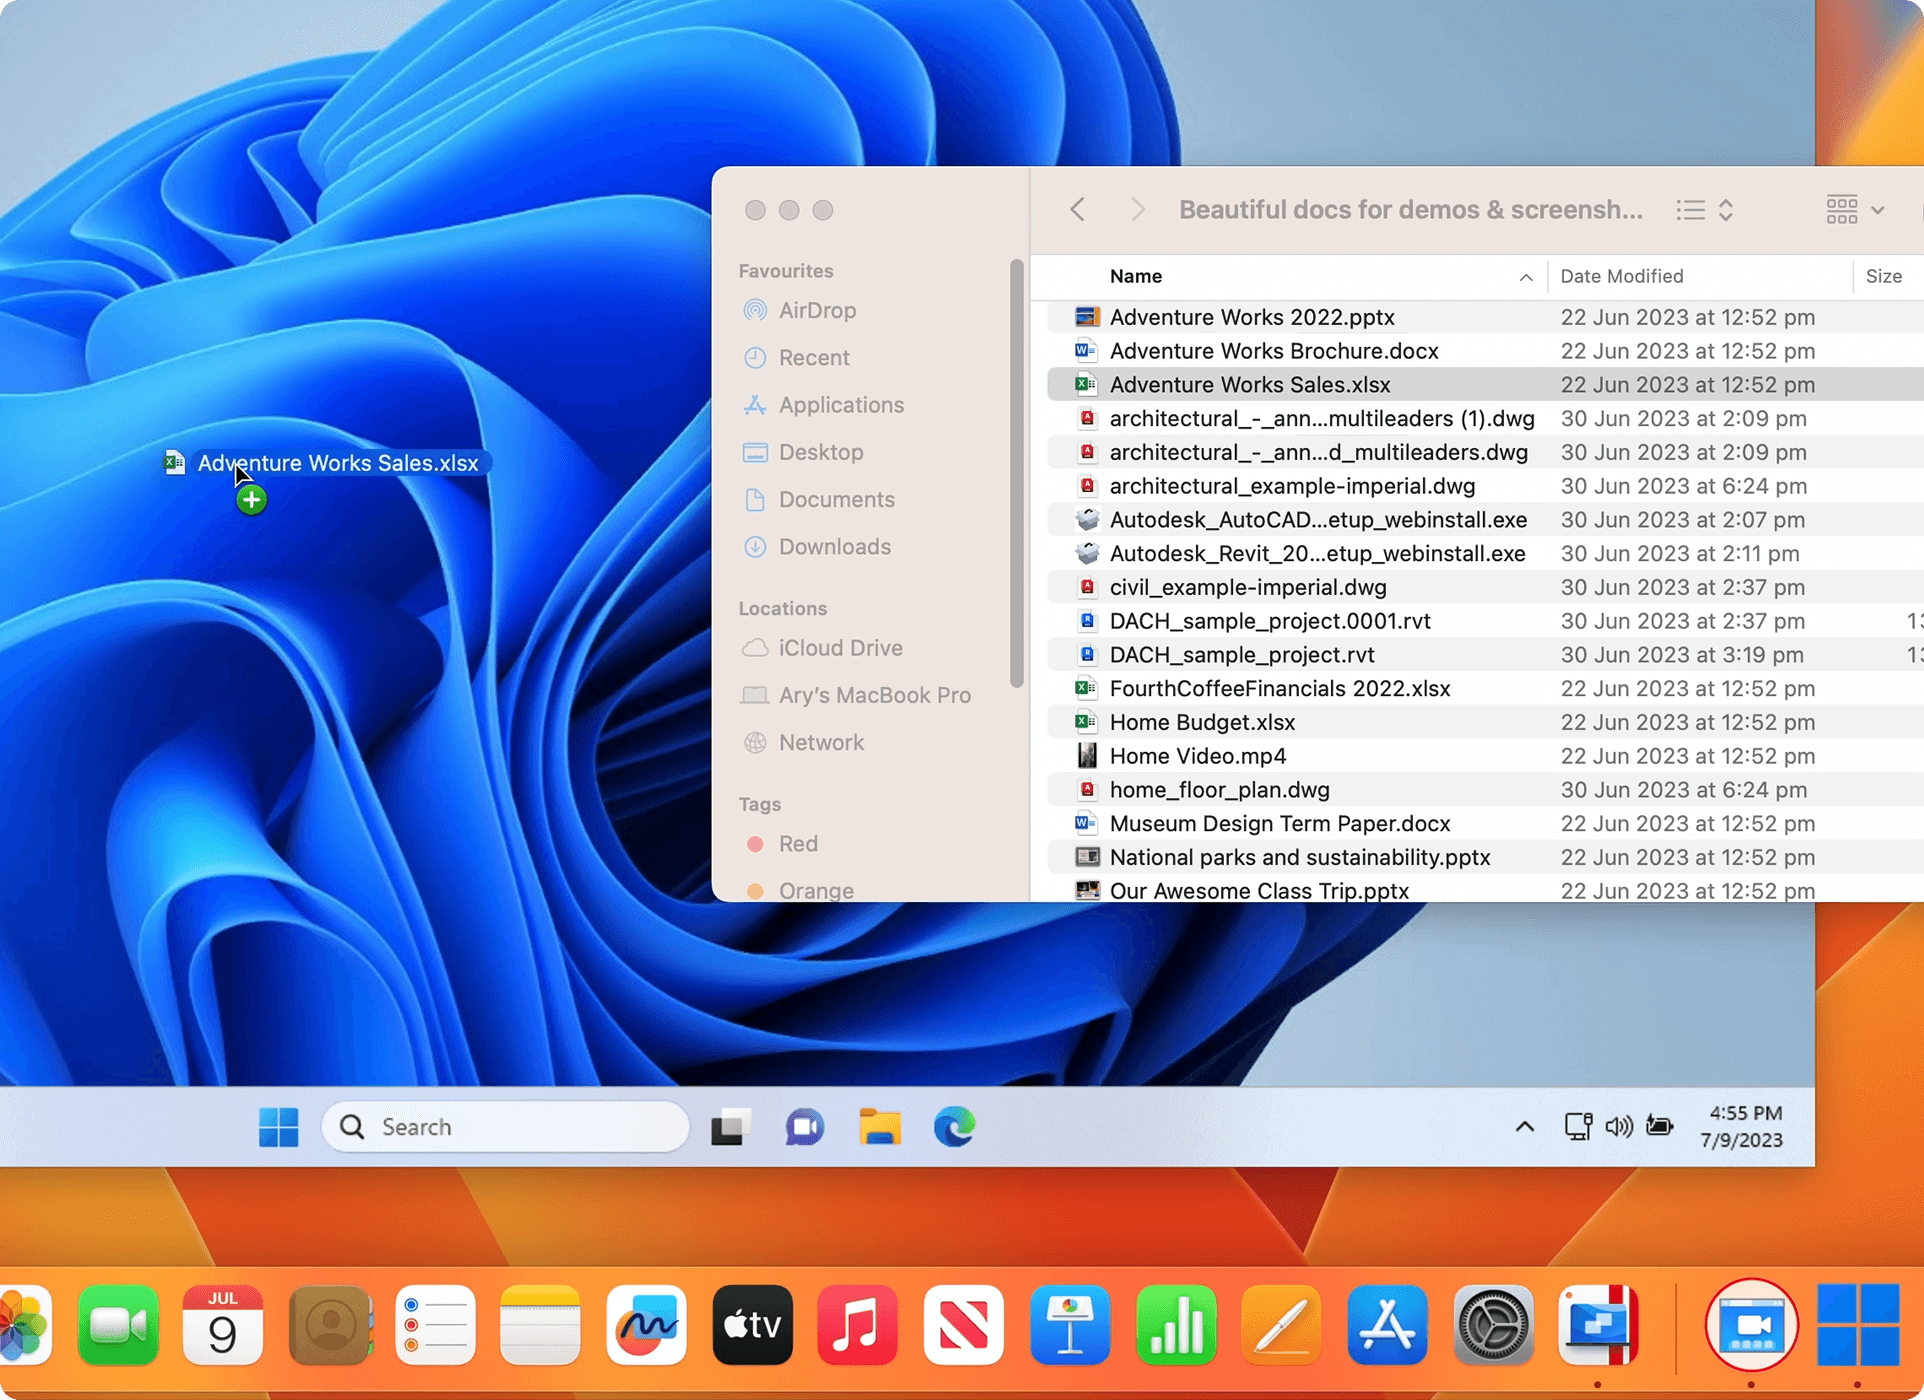Open Microsoft Edge in the Windows taskbar
Screen dimensions: 1924x1400
pos(954,1127)
